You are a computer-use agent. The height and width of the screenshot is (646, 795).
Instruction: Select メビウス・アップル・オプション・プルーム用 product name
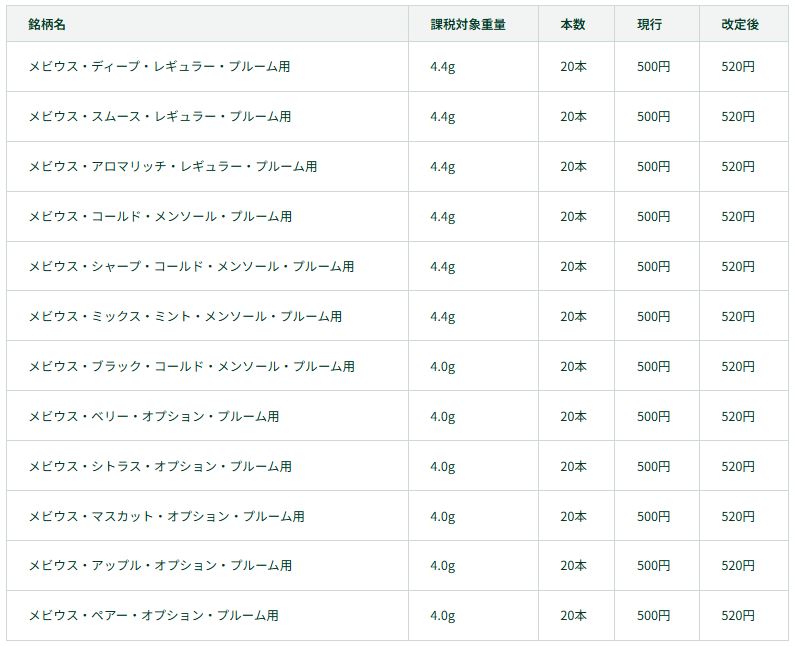click(159, 566)
